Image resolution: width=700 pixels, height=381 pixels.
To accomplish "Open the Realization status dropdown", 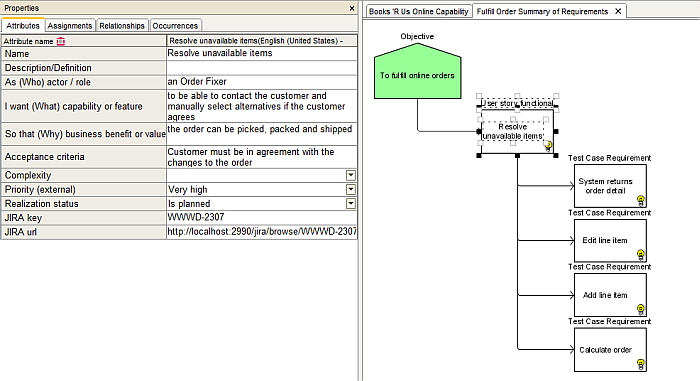I will (351, 204).
